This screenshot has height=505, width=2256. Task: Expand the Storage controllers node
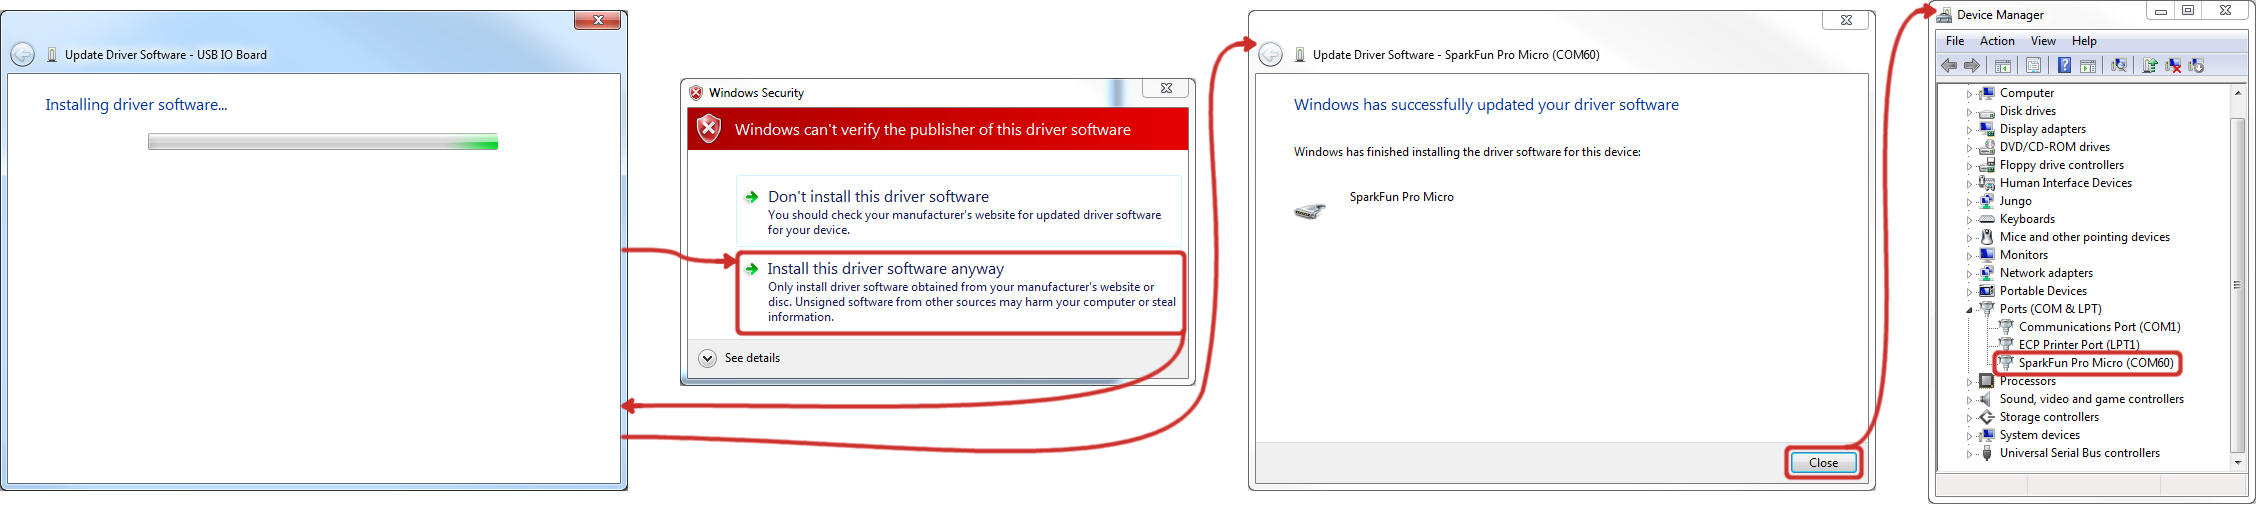[1970, 418]
